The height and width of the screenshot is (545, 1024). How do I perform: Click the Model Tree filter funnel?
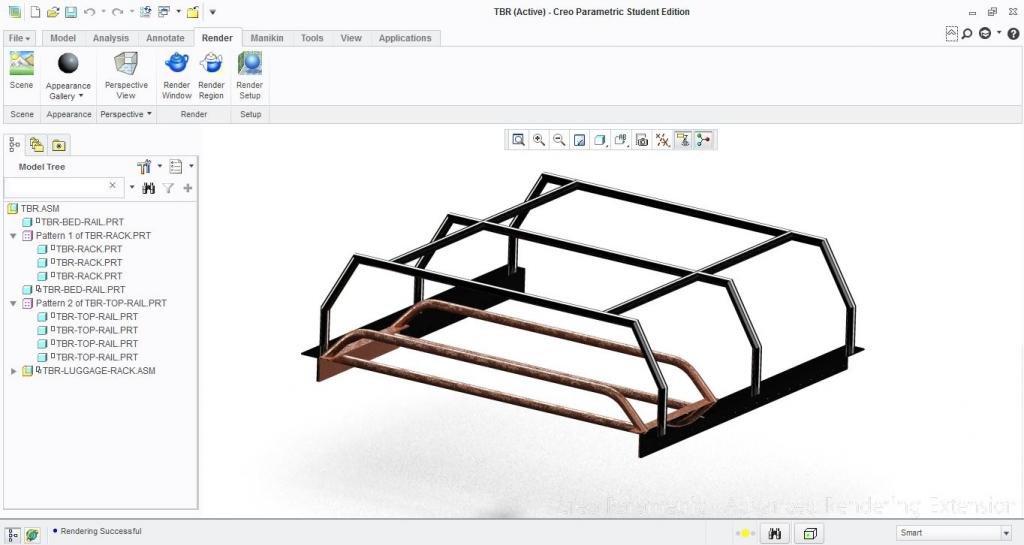(x=168, y=188)
